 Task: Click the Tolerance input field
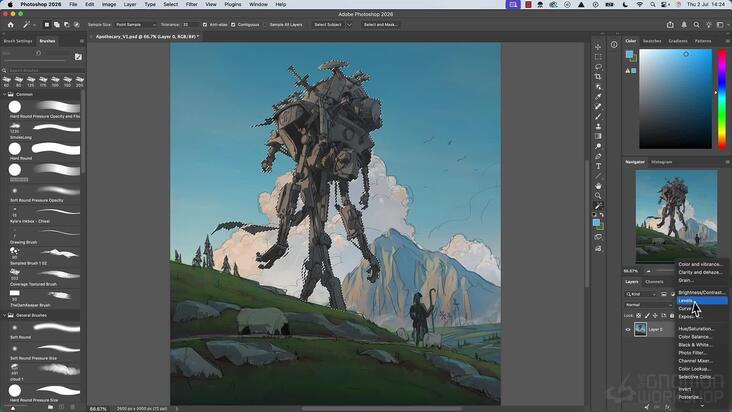point(190,25)
